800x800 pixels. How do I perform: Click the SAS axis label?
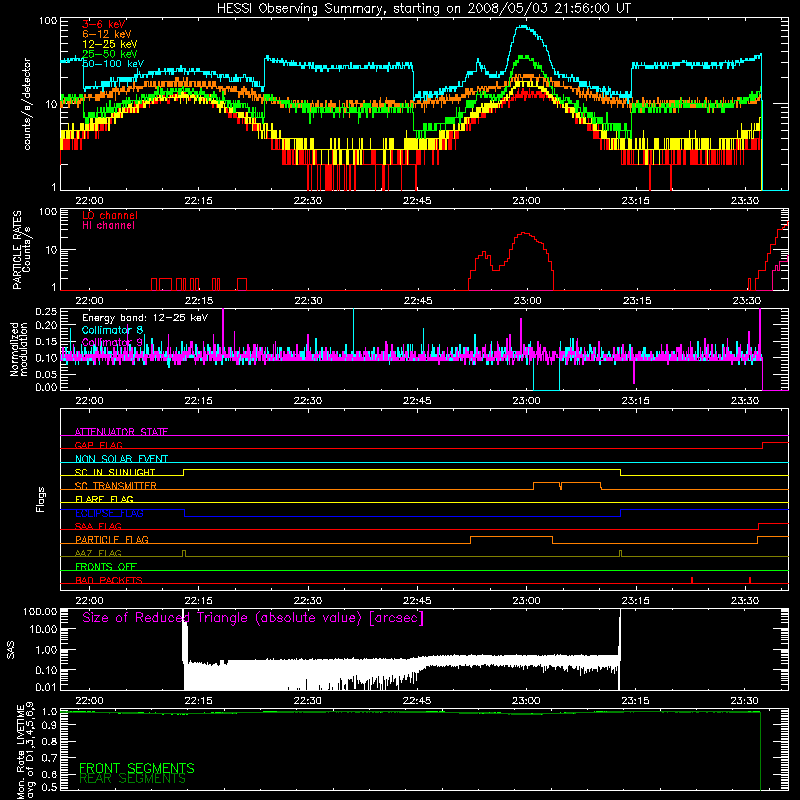point(11,650)
